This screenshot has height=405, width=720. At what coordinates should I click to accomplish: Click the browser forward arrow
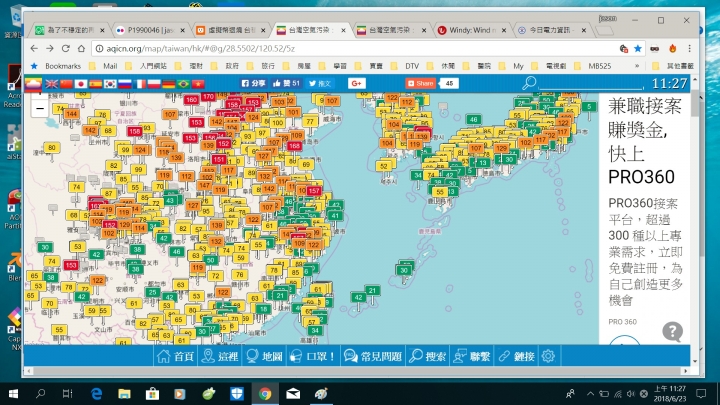click(x=50, y=48)
